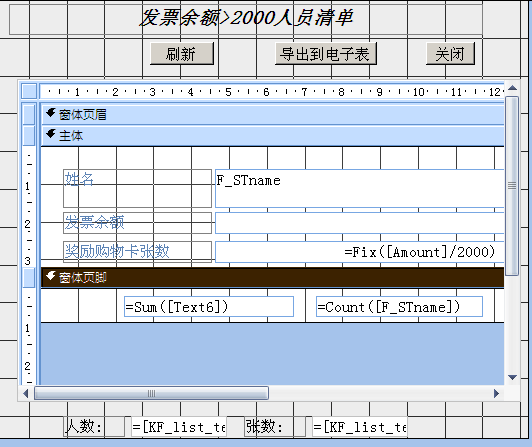Click the horizontal scrollbar right arrow
This screenshot has width=532, height=447.
tap(496, 394)
